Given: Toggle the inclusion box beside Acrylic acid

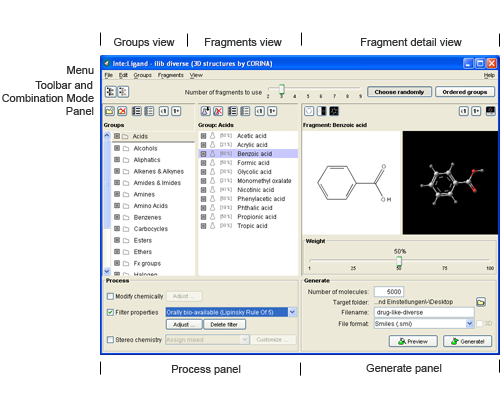Looking at the screenshot, I should [203, 145].
